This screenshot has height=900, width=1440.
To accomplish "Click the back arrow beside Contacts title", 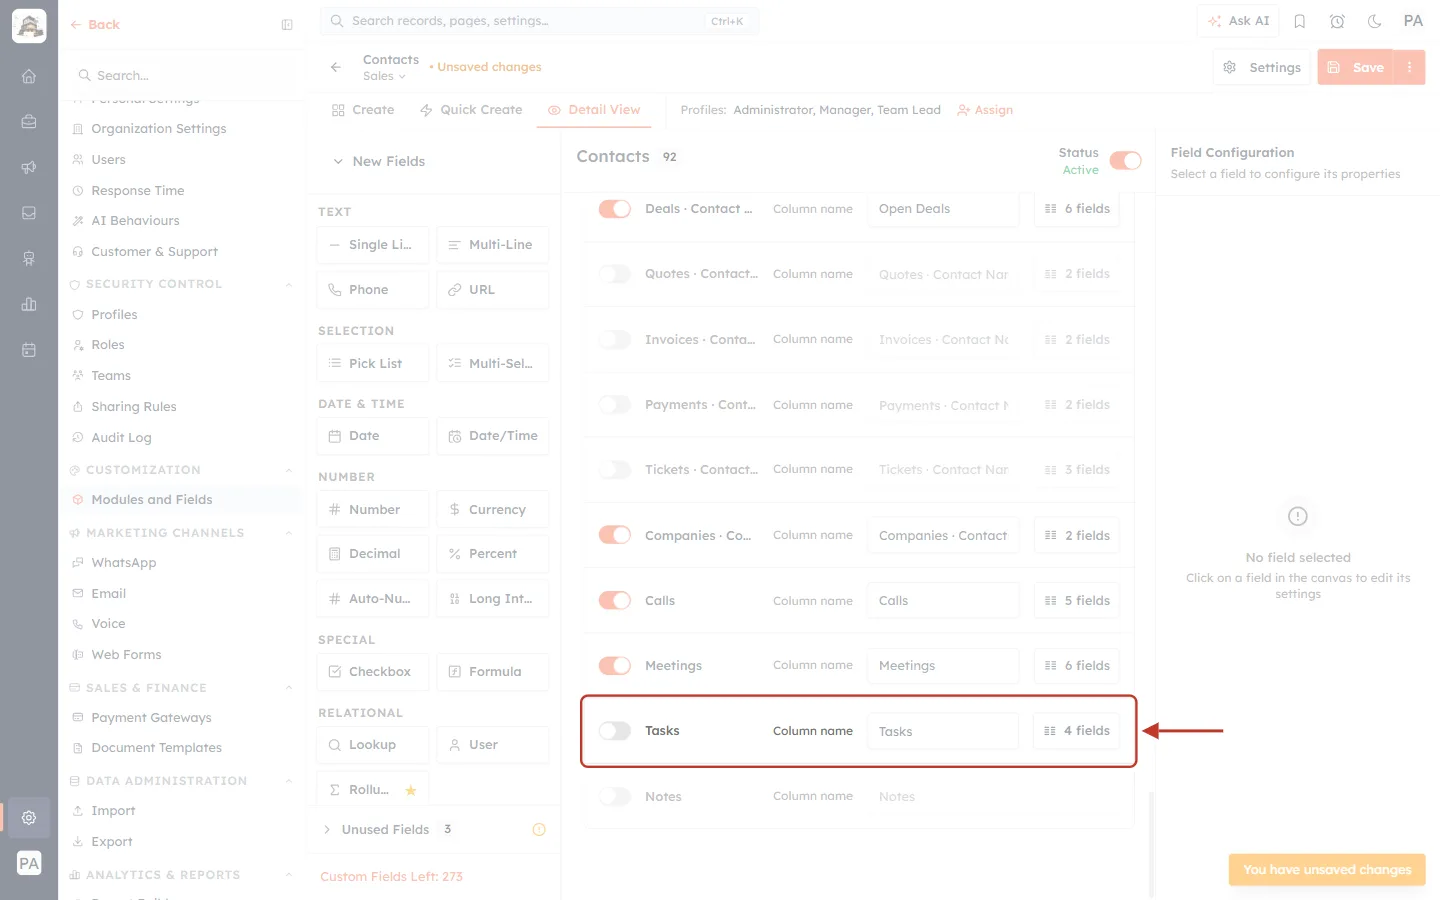I will point(336,67).
